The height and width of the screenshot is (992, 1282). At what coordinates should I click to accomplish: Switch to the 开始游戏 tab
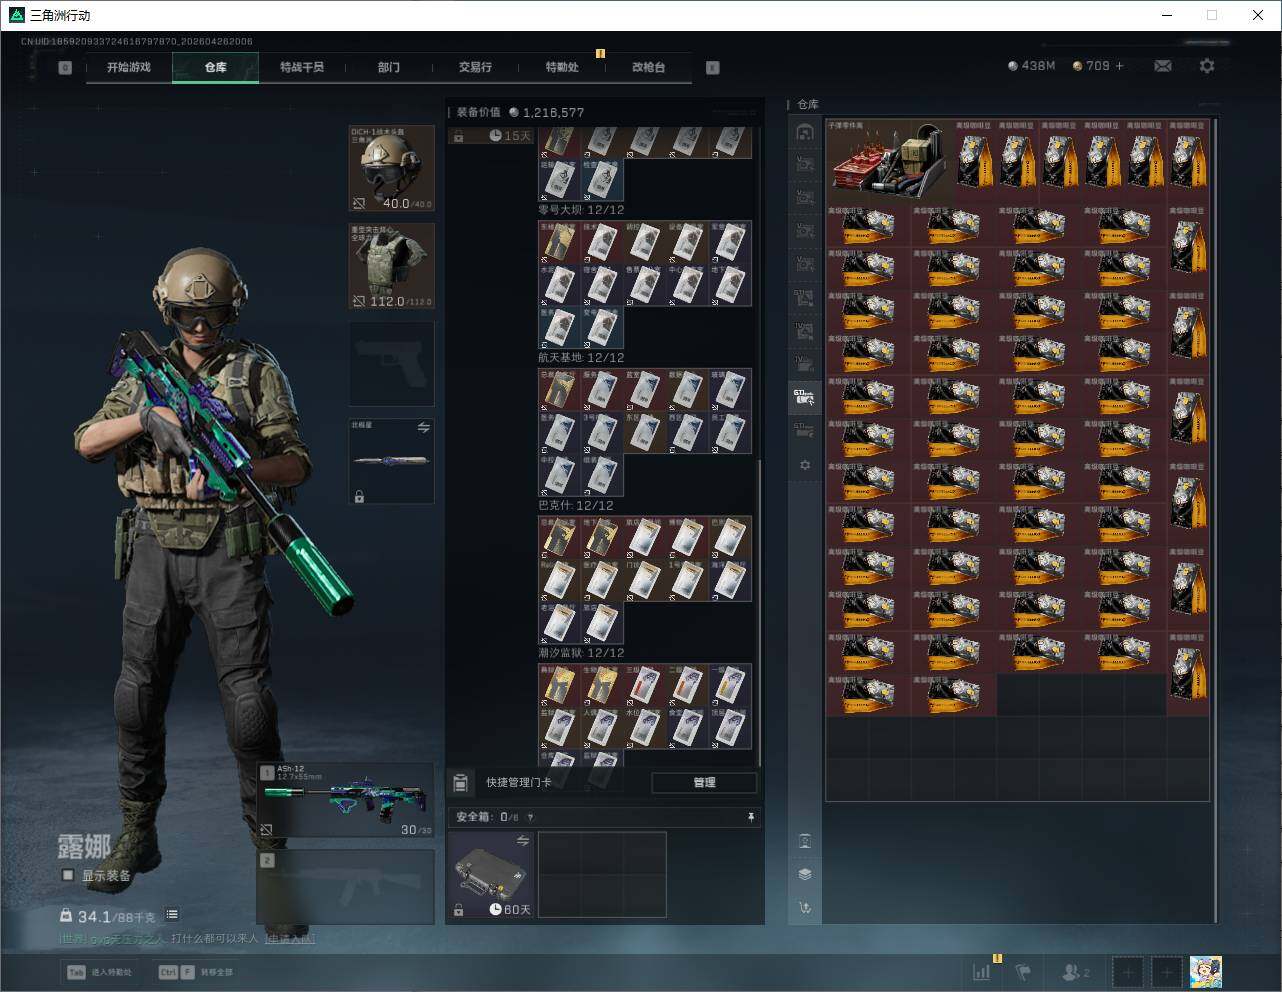(x=129, y=67)
